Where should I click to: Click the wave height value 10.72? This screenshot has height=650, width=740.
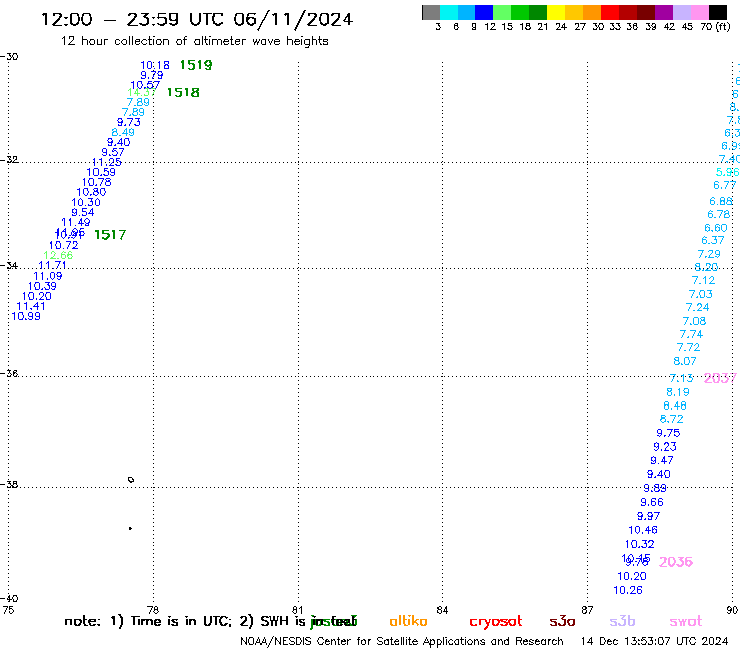coord(63,245)
